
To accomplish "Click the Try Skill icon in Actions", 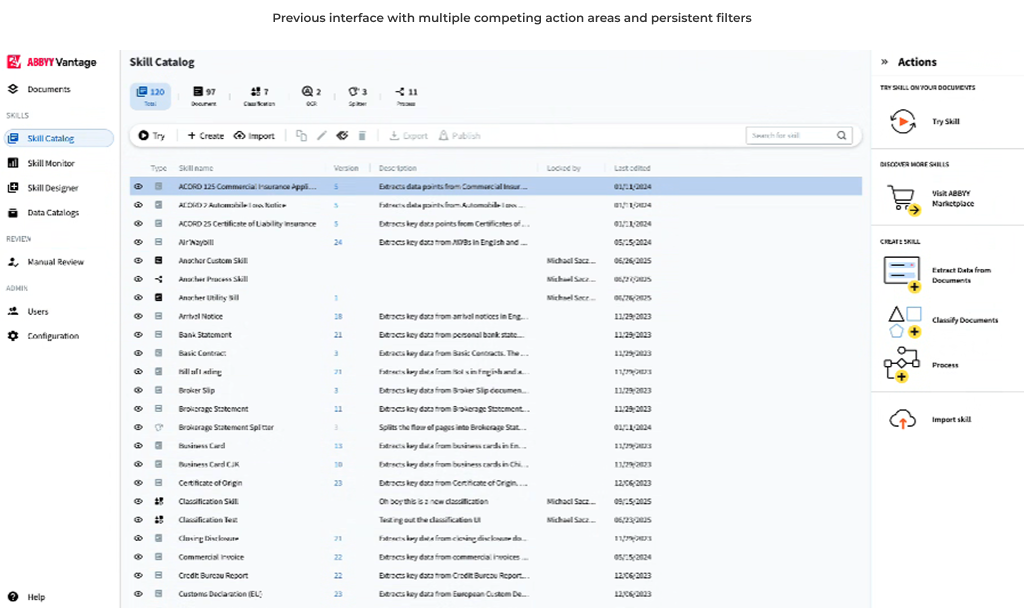I will tap(903, 121).
